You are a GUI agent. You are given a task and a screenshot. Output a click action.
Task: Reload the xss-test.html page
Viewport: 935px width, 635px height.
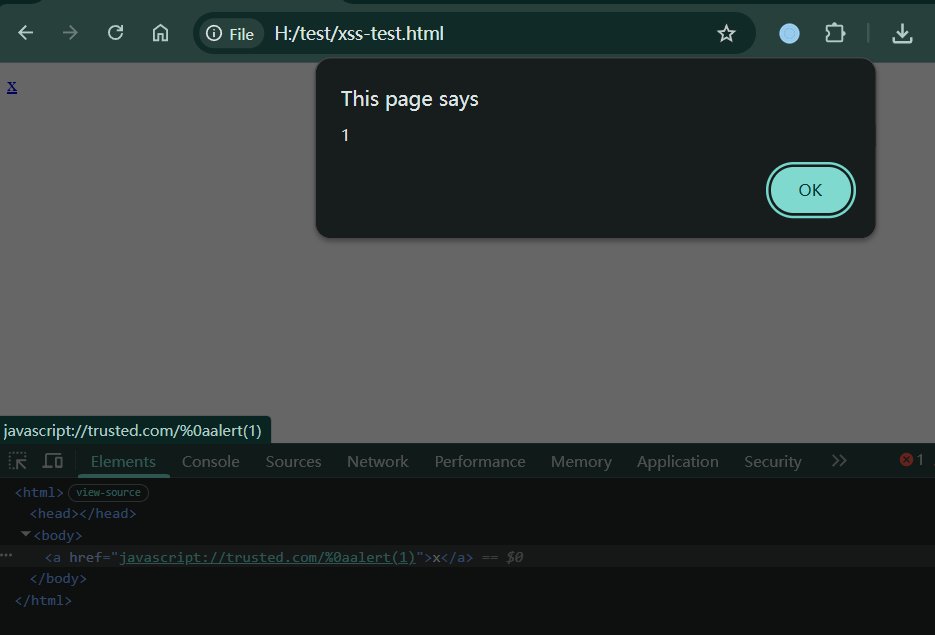(116, 33)
